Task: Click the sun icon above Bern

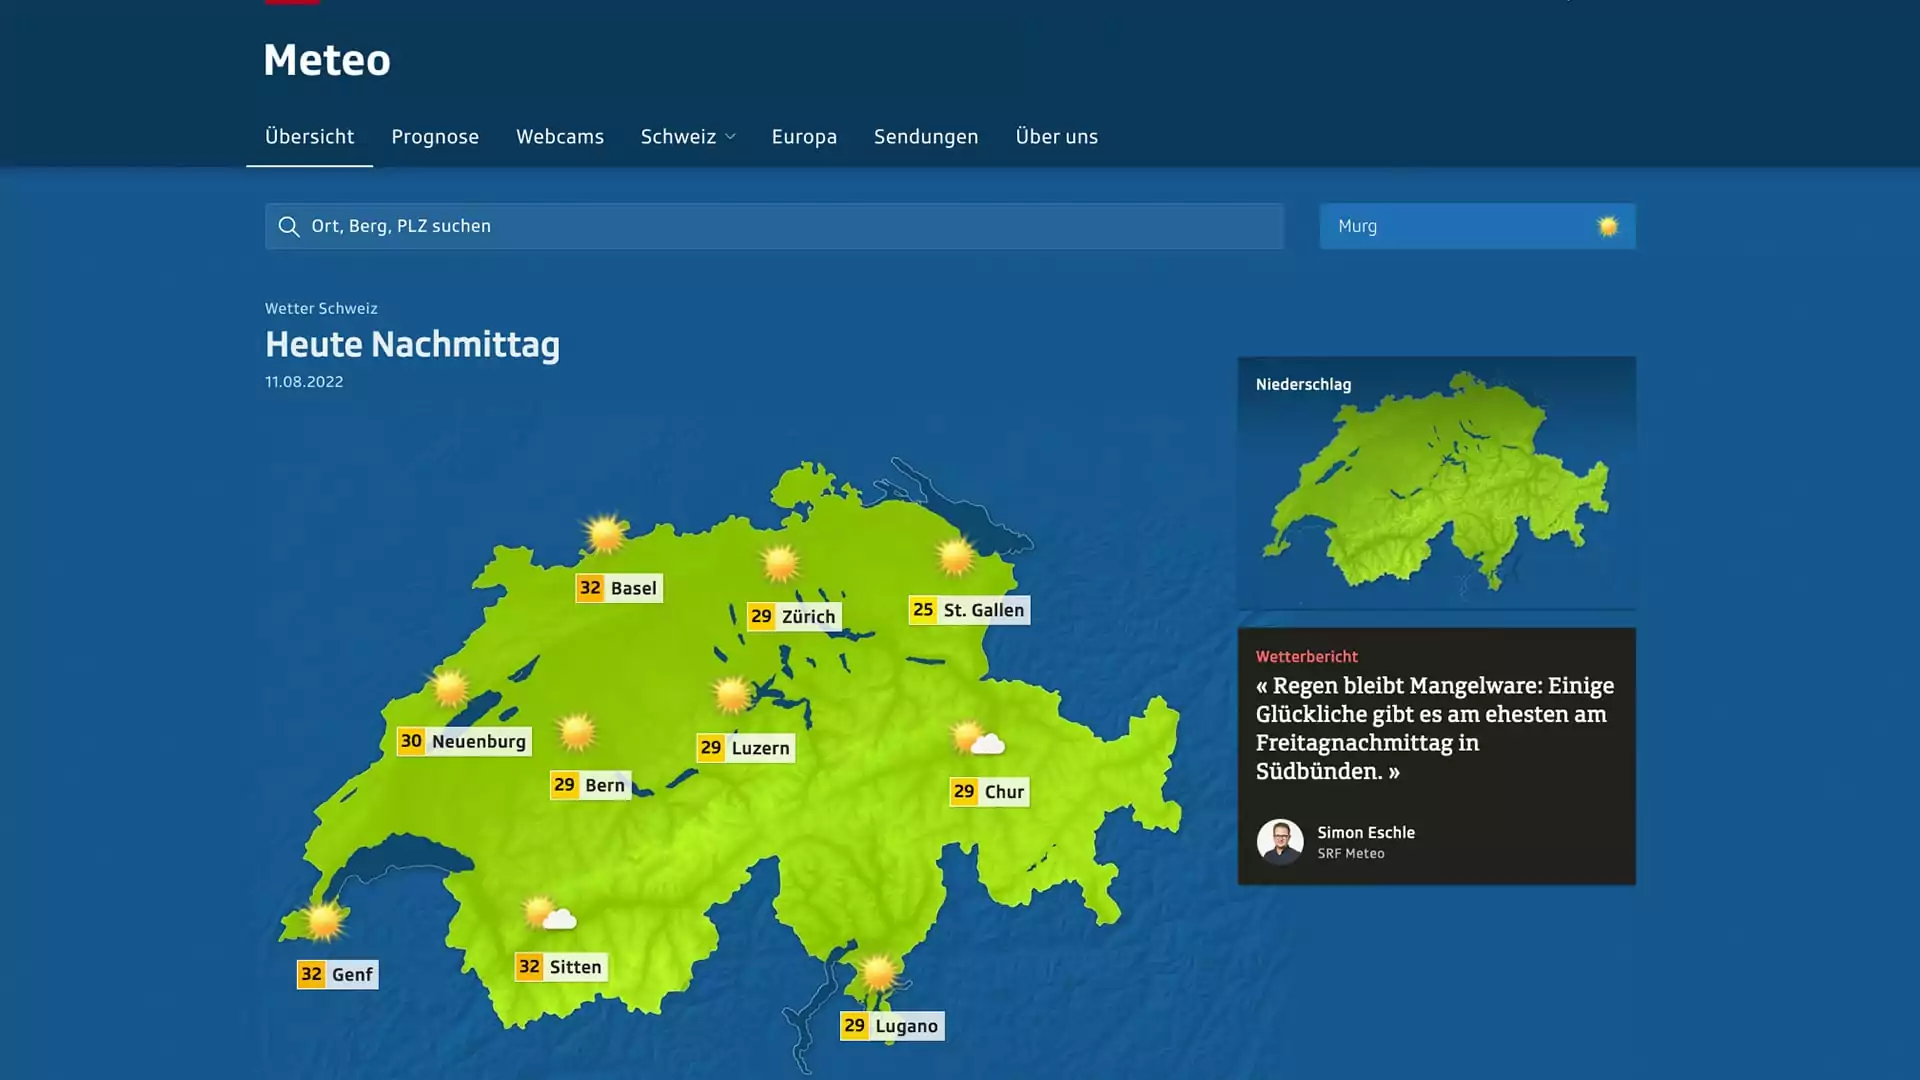Action: click(x=576, y=732)
